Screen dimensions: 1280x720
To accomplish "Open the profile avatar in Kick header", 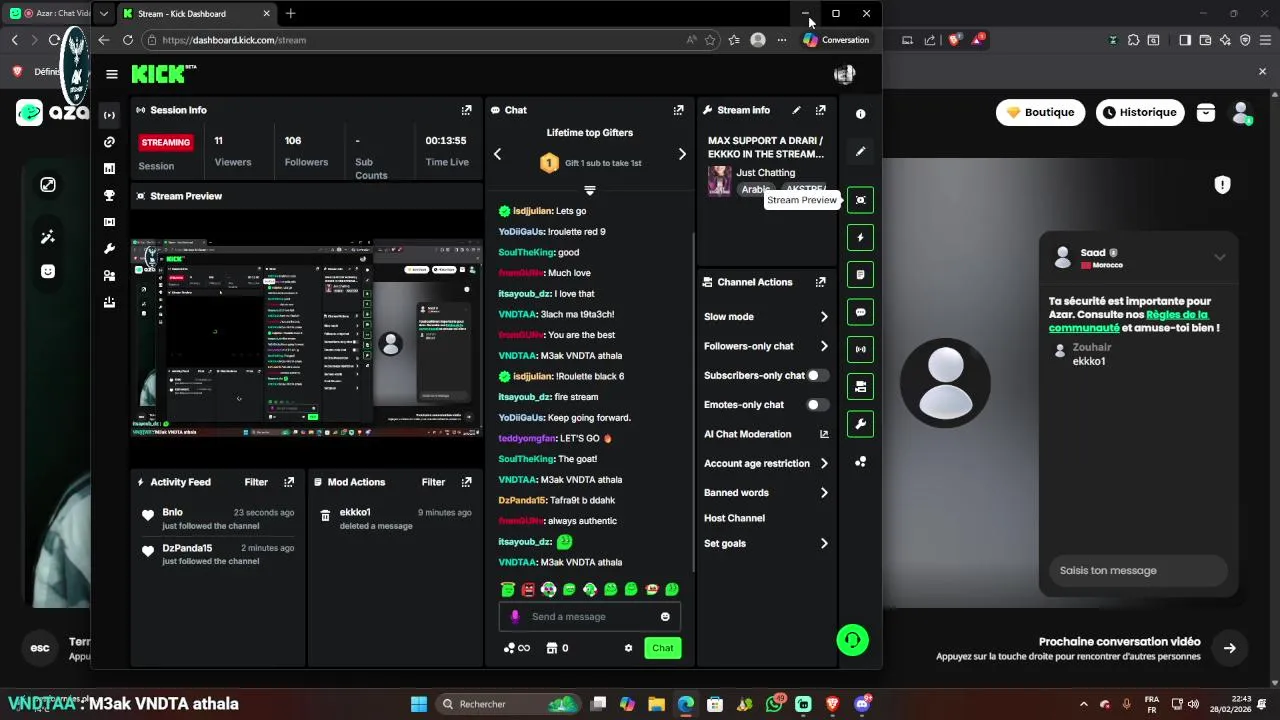I will (x=845, y=74).
